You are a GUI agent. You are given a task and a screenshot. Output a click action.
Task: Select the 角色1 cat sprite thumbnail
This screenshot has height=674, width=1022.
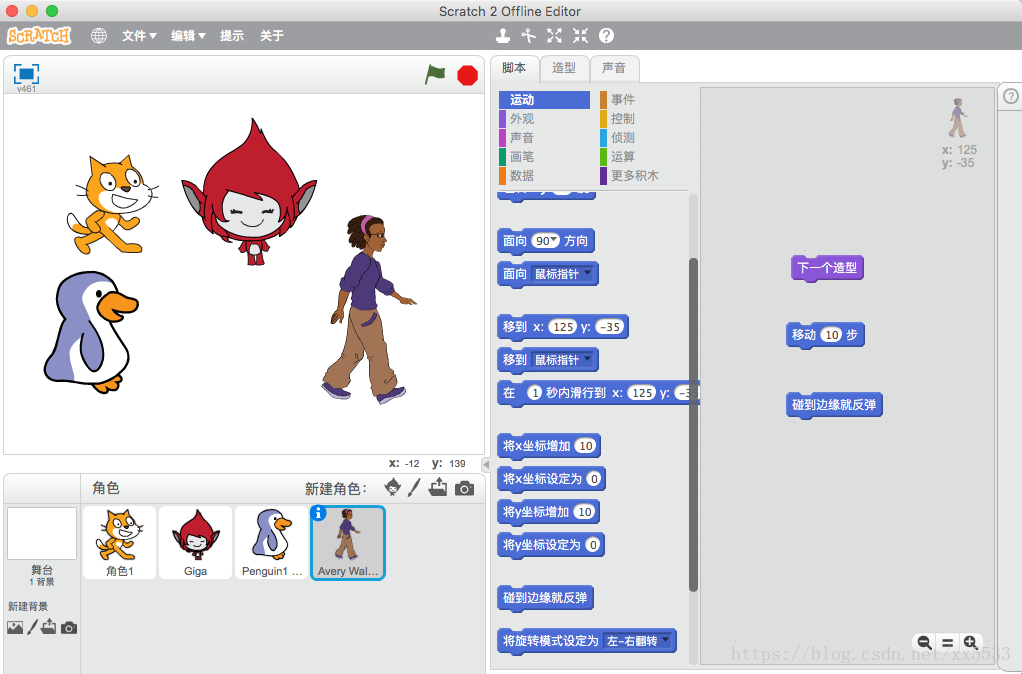(119, 542)
